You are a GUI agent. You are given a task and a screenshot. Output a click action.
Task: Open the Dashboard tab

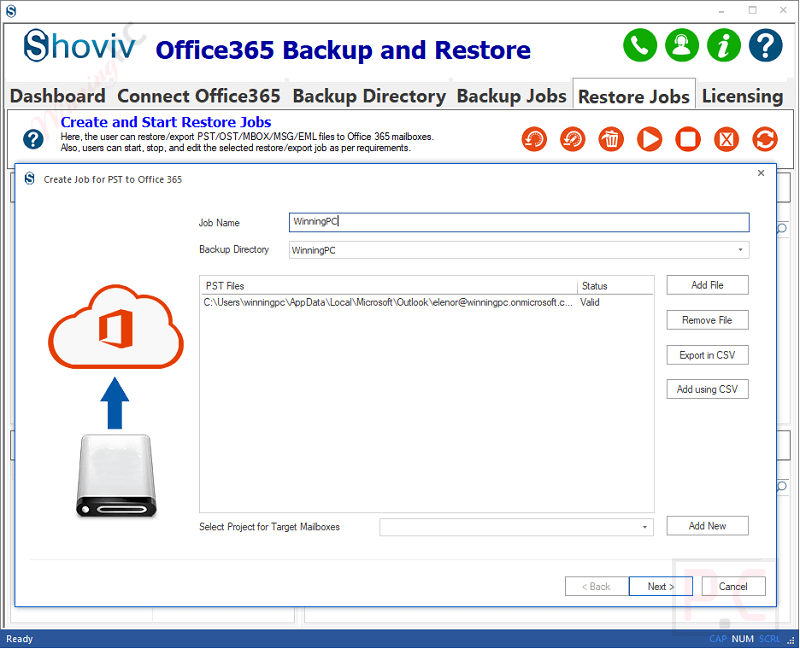coord(58,96)
